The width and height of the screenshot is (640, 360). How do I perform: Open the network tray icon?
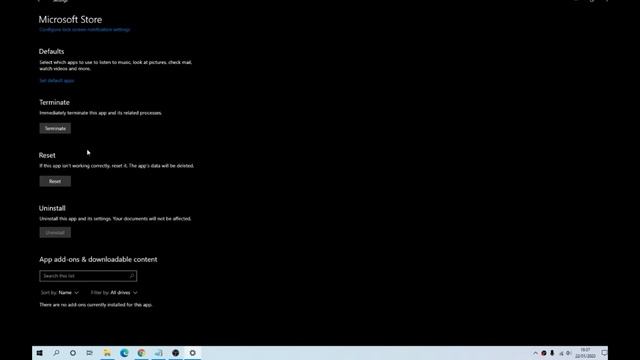(x=561, y=353)
